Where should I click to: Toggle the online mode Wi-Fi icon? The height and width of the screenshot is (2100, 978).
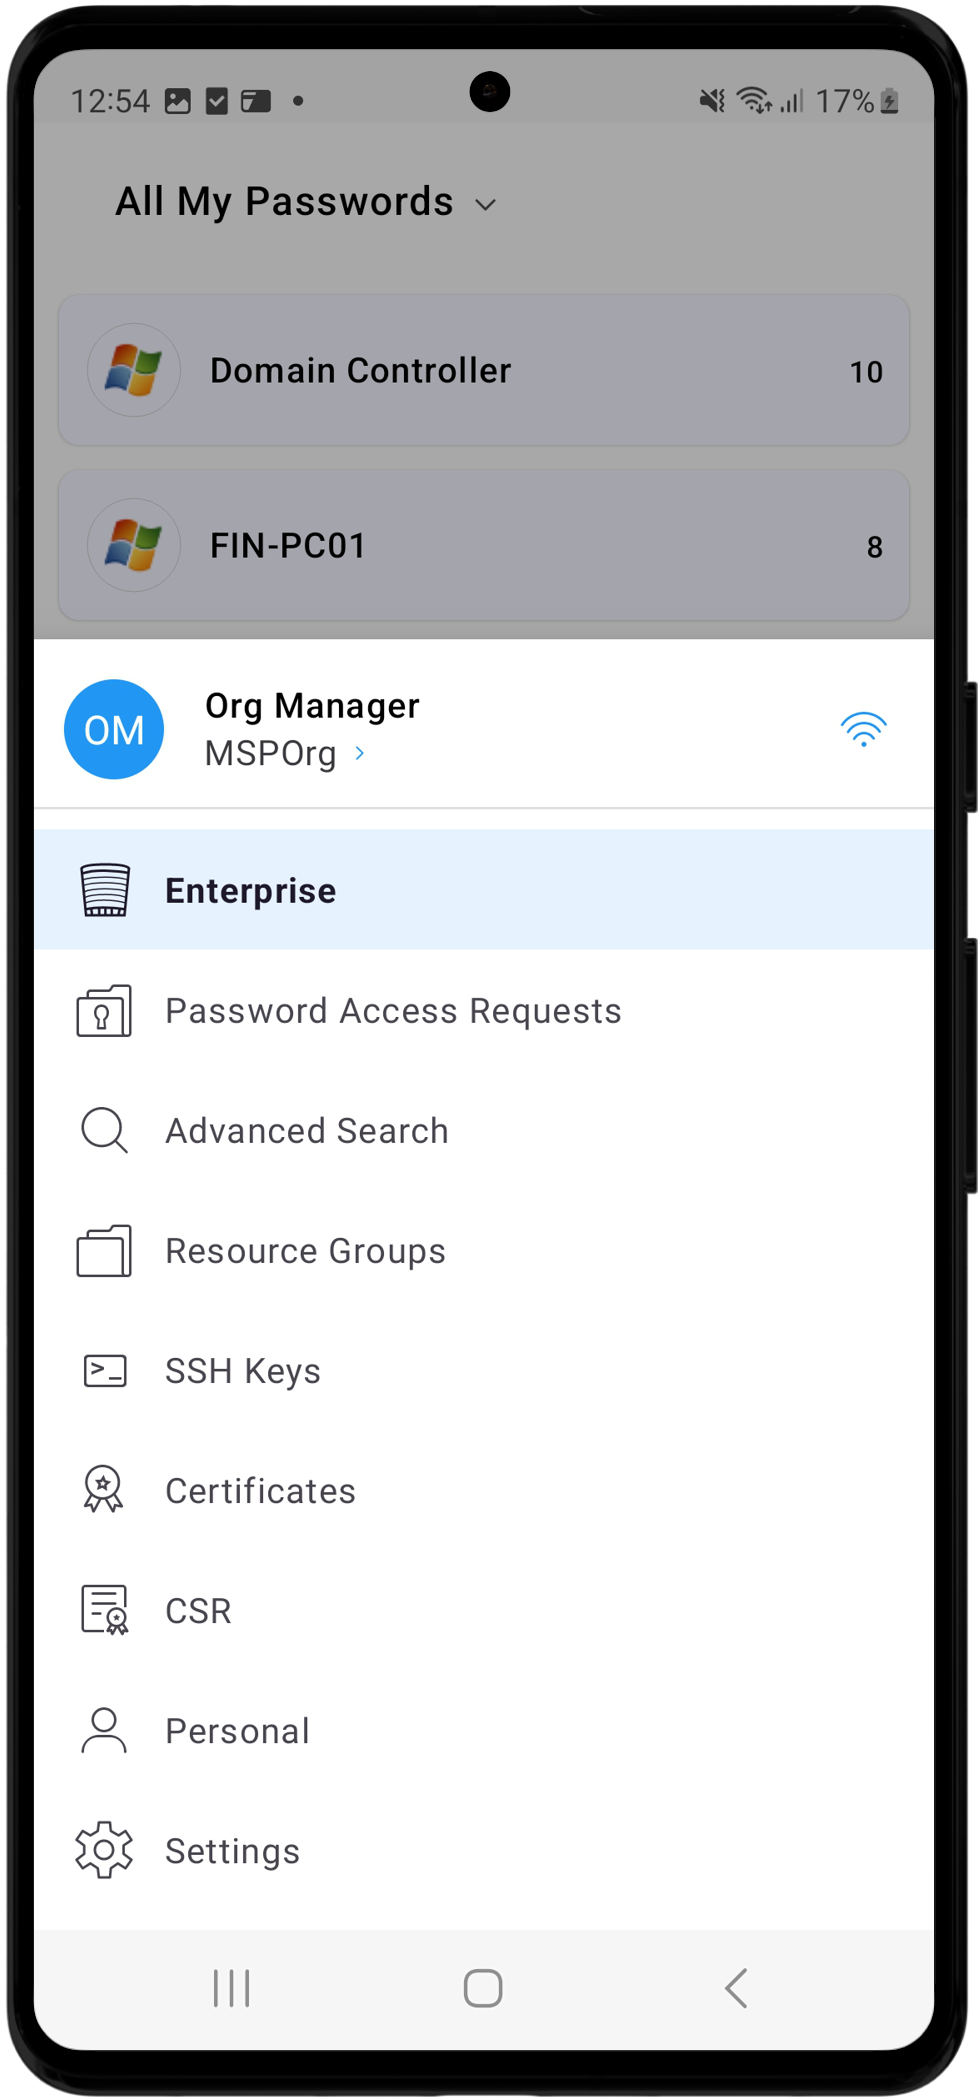click(863, 730)
